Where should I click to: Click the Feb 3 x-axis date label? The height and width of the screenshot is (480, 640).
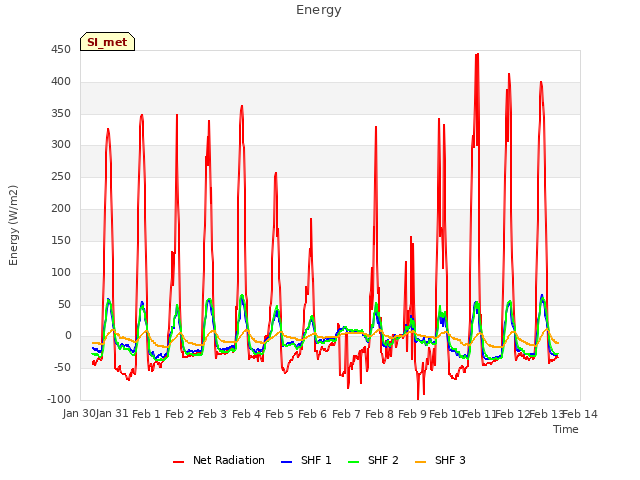212,414
